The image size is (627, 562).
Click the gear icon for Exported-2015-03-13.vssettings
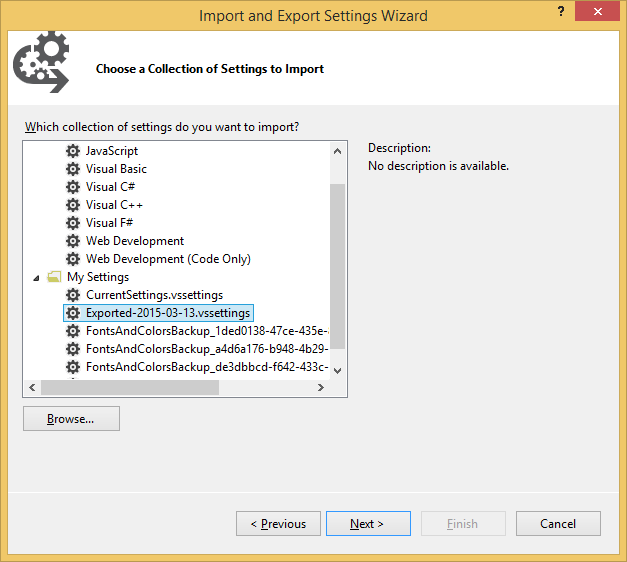pyautogui.click(x=73, y=313)
